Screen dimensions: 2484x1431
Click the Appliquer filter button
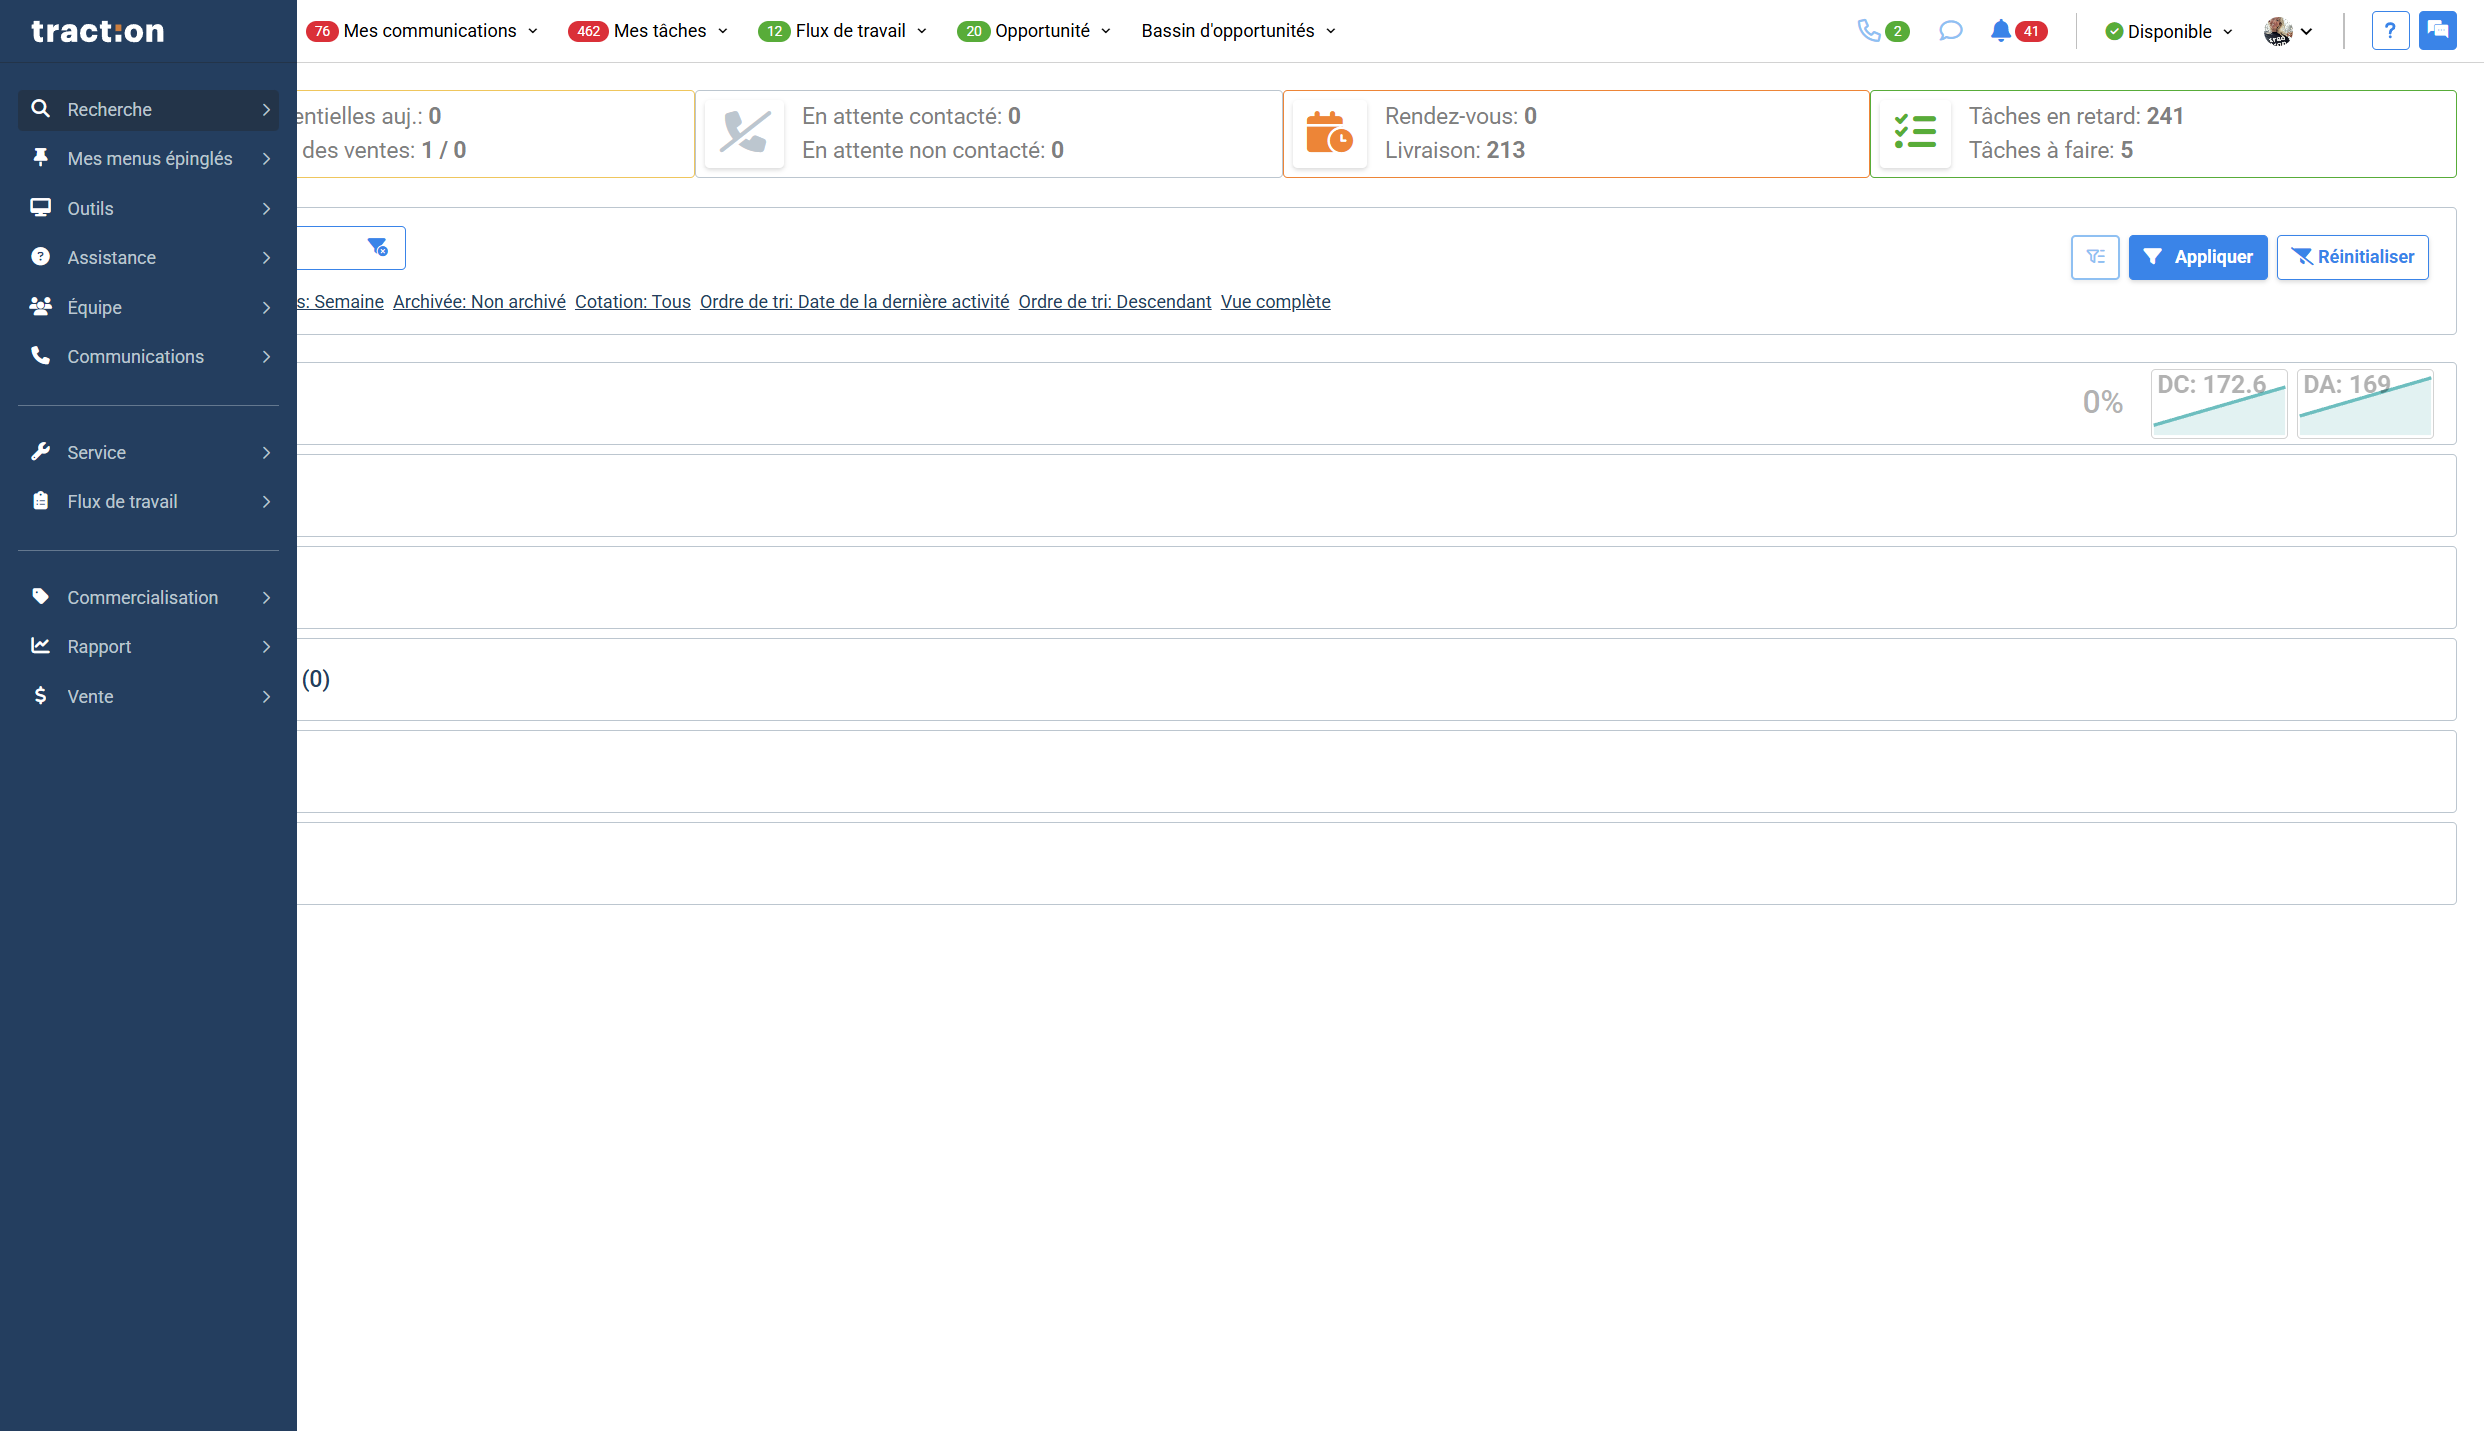(x=2198, y=257)
